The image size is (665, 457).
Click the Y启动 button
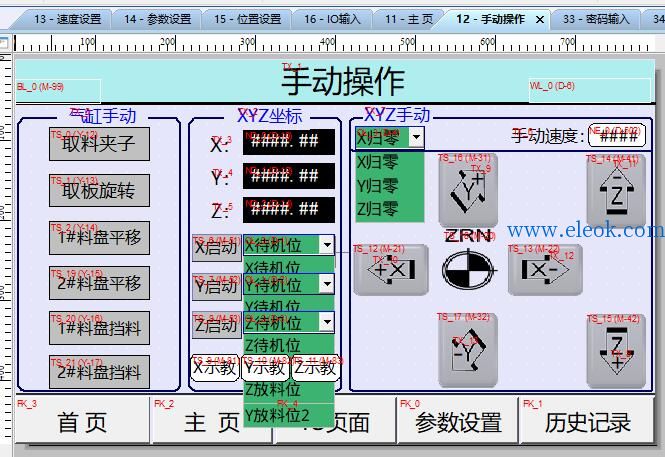click(216, 287)
